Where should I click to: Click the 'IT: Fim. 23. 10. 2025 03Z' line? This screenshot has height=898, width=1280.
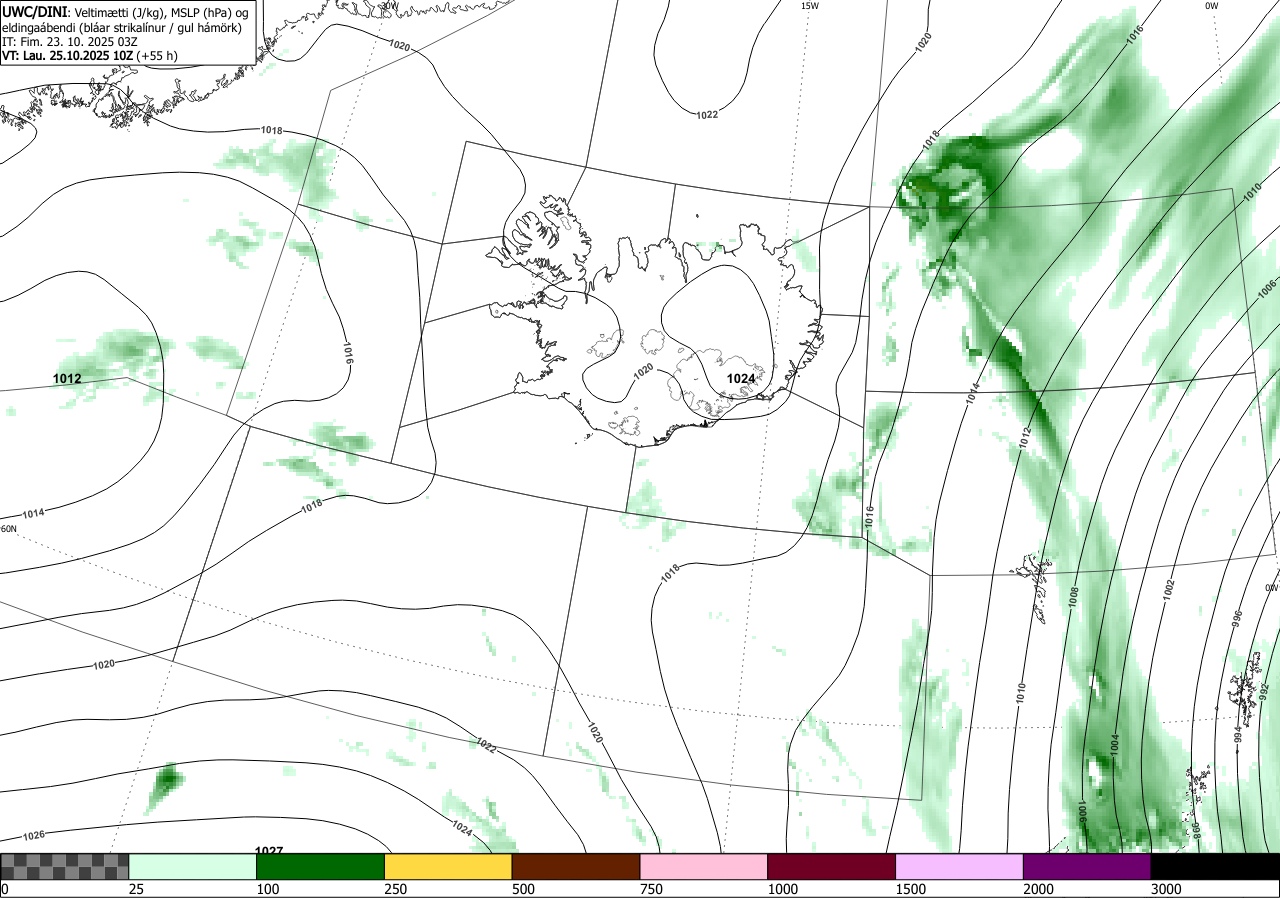tap(70, 41)
